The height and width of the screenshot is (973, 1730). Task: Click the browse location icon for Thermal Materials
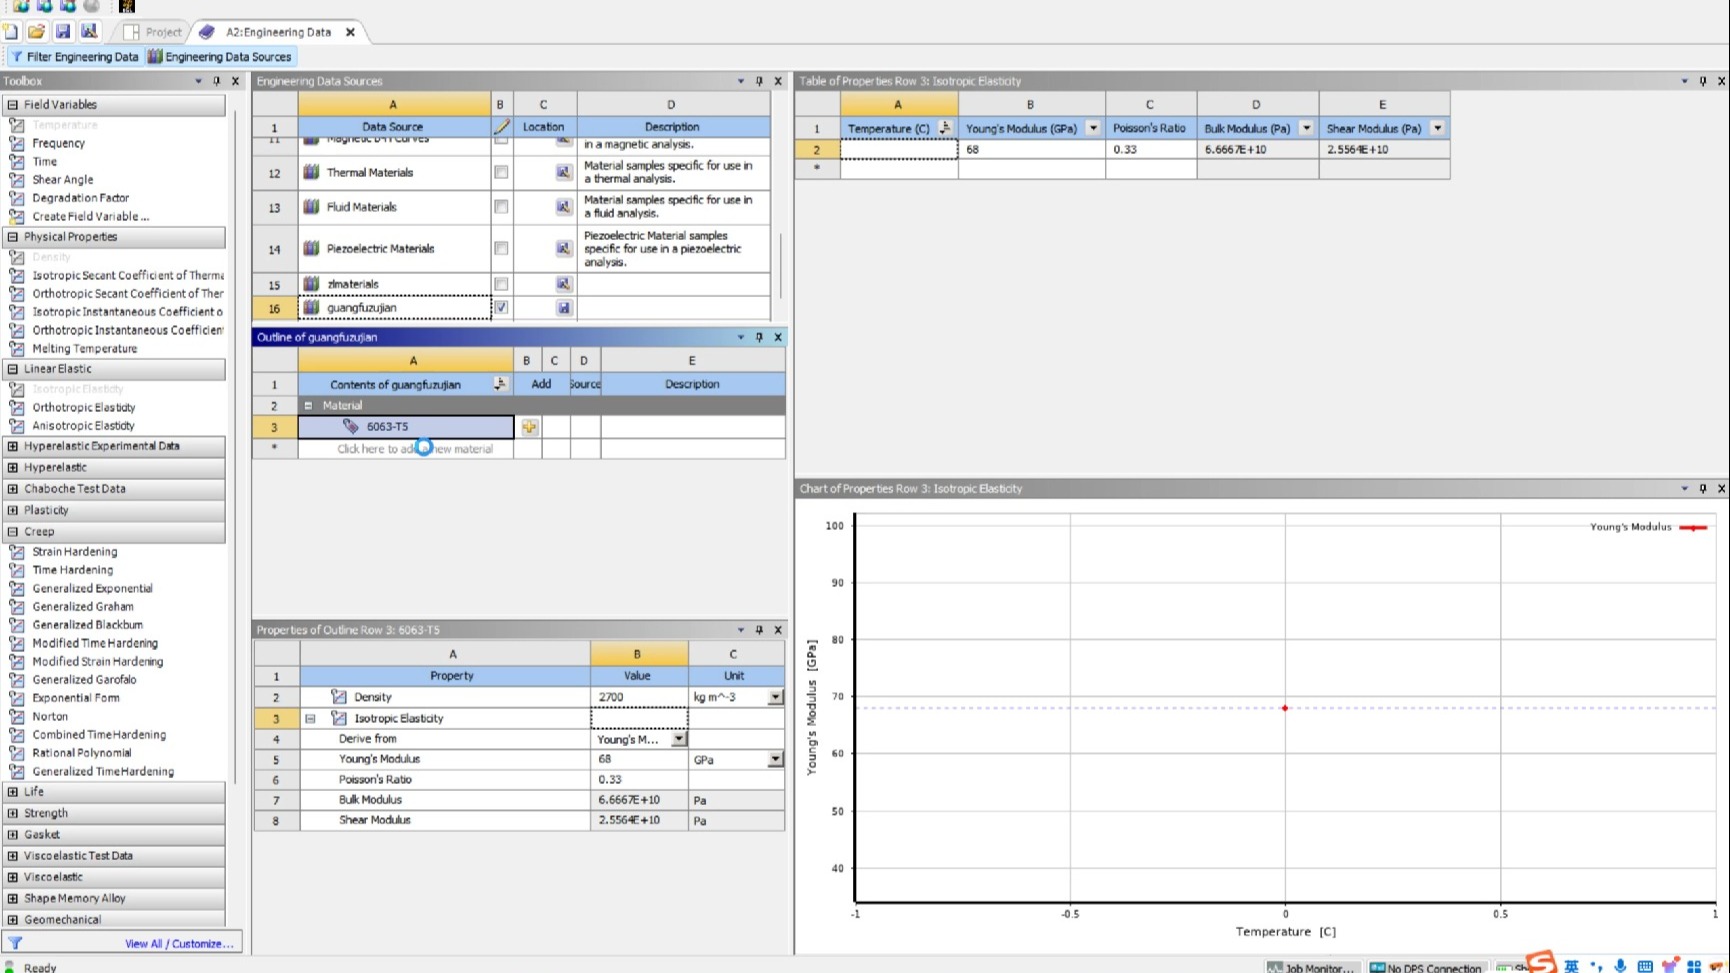pyautogui.click(x=563, y=172)
